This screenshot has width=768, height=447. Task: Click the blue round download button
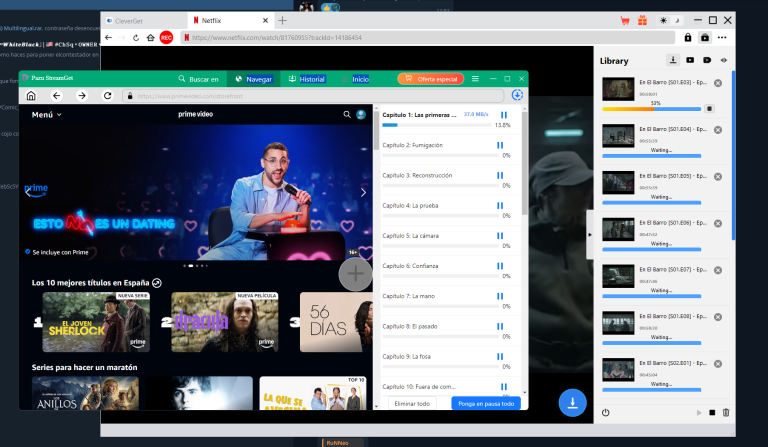point(573,402)
